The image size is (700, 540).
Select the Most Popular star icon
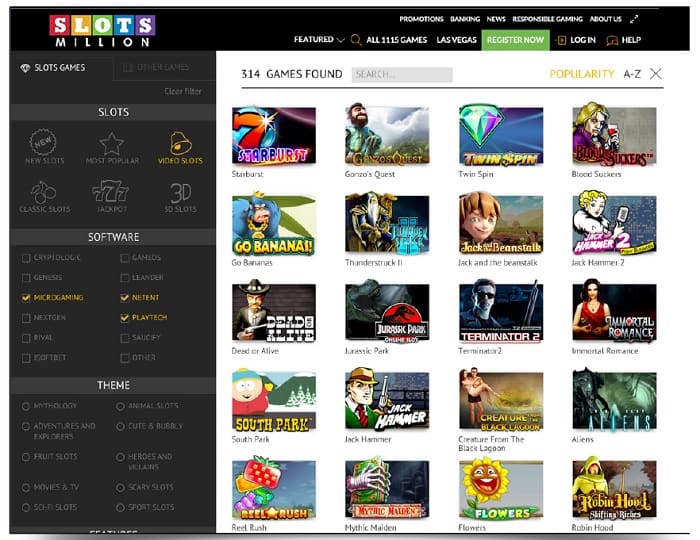tap(112, 143)
